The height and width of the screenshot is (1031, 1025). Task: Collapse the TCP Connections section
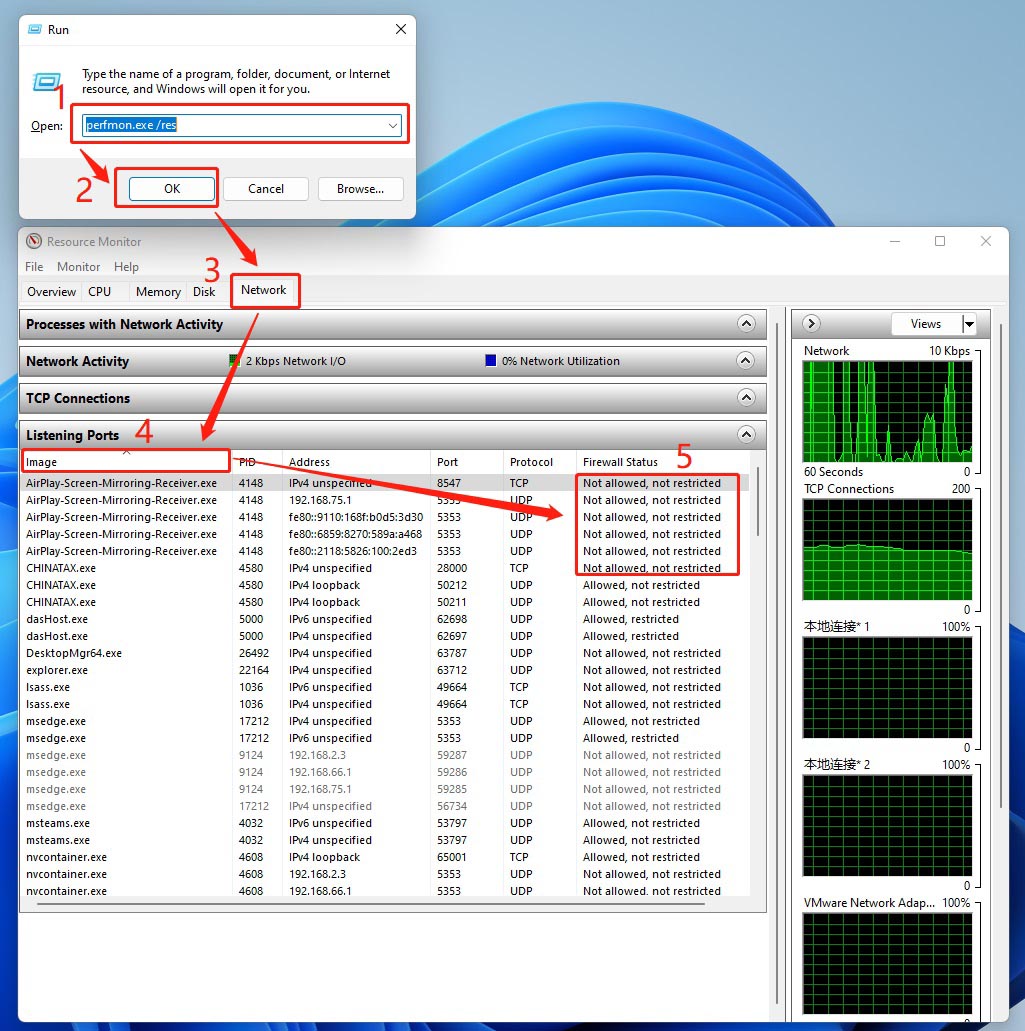tap(748, 398)
